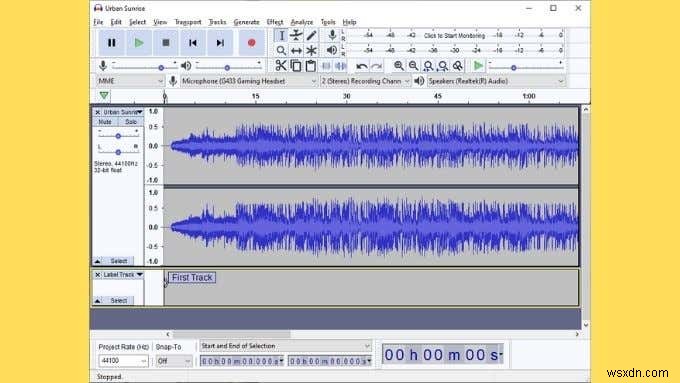Stop playback with the Stop button
680x383 pixels.
click(166, 43)
